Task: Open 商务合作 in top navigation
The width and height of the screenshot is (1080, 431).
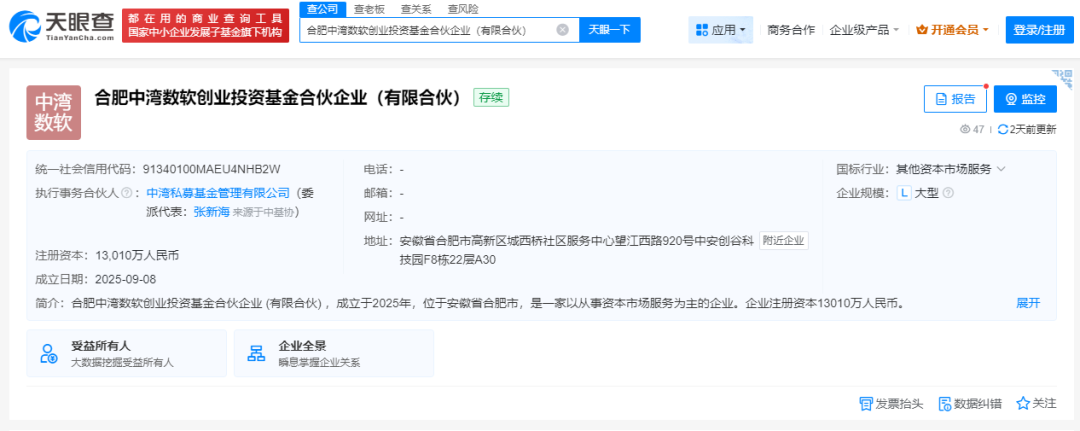Action: click(791, 30)
